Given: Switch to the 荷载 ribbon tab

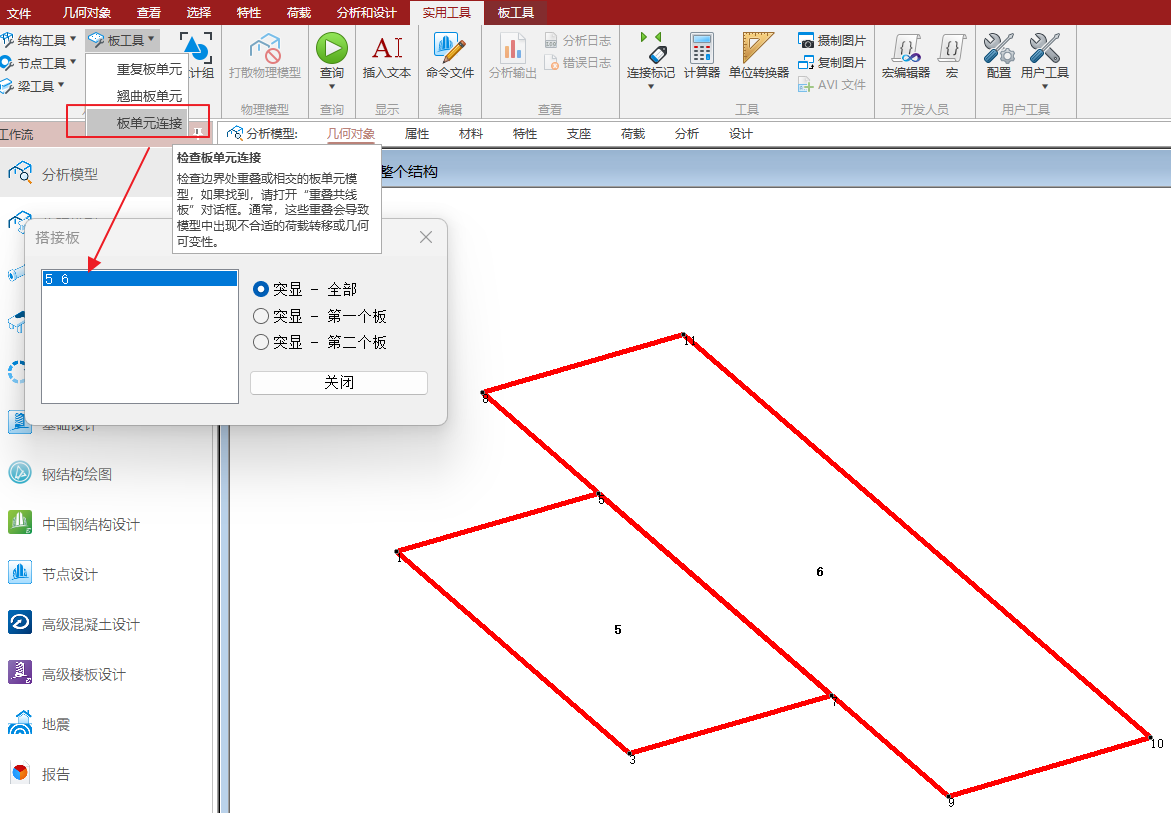Looking at the screenshot, I should [299, 13].
